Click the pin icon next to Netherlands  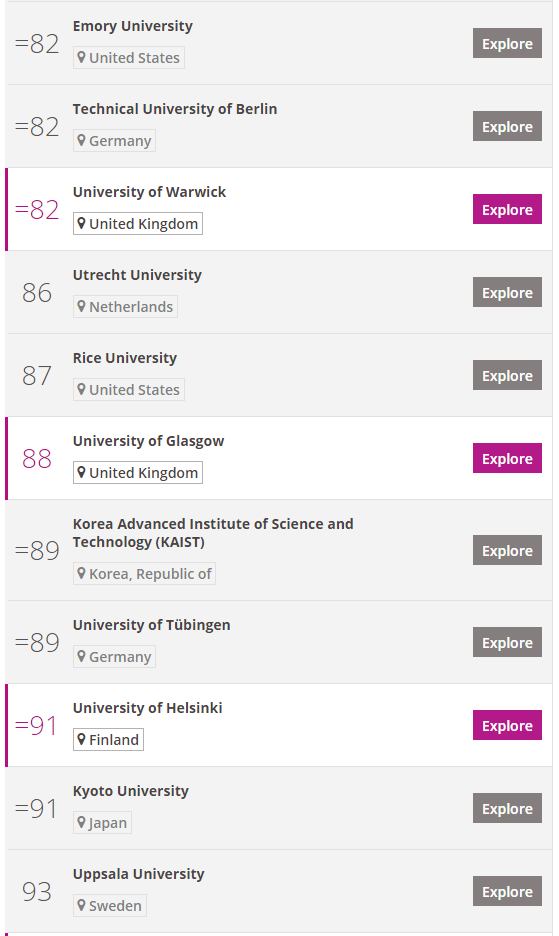point(81,306)
